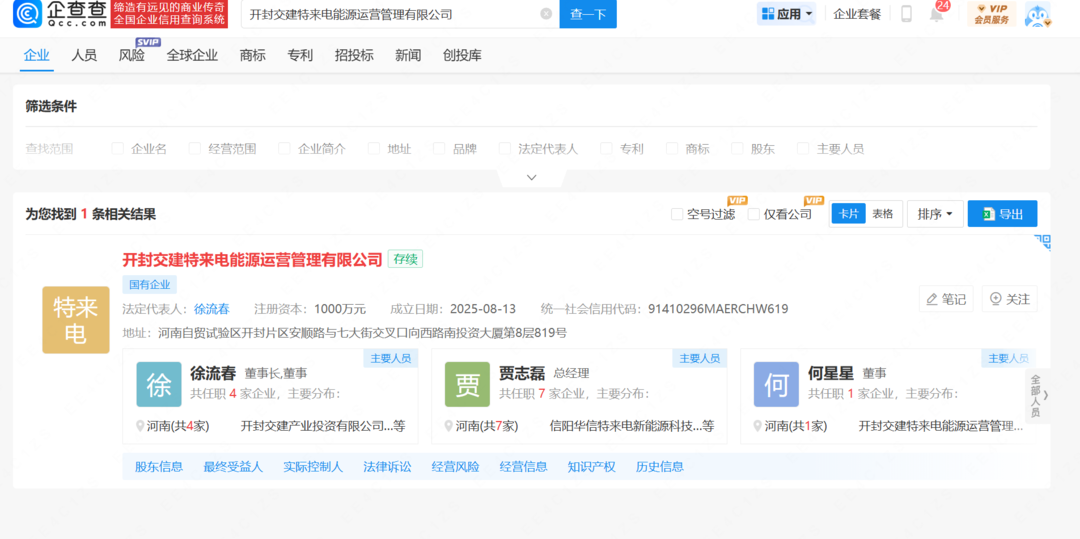Open the 贾 avatar tile
The height and width of the screenshot is (539, 1080).
point(467,384)
